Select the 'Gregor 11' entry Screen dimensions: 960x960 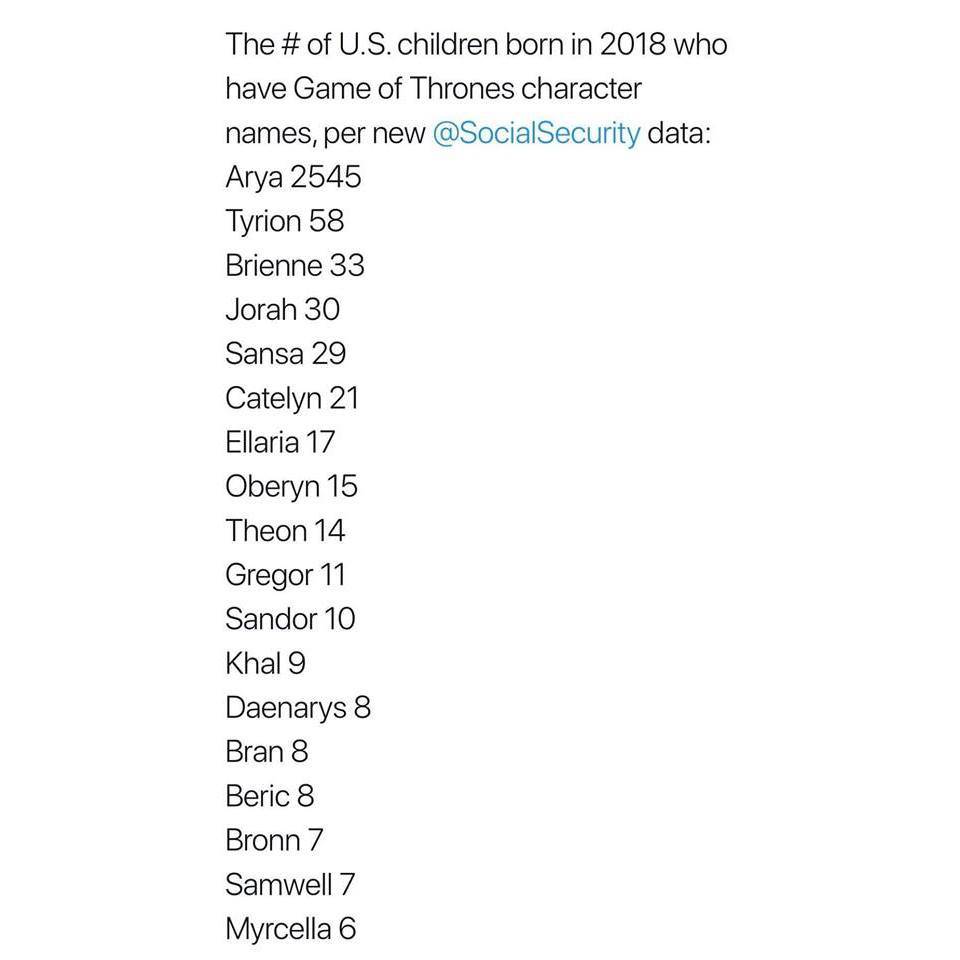285,575
